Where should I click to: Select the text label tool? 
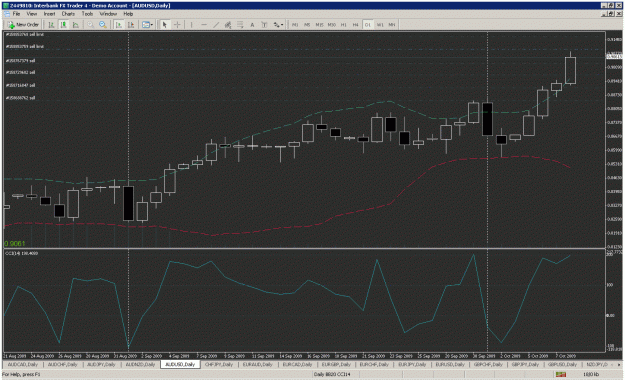[x=264, y=25]
